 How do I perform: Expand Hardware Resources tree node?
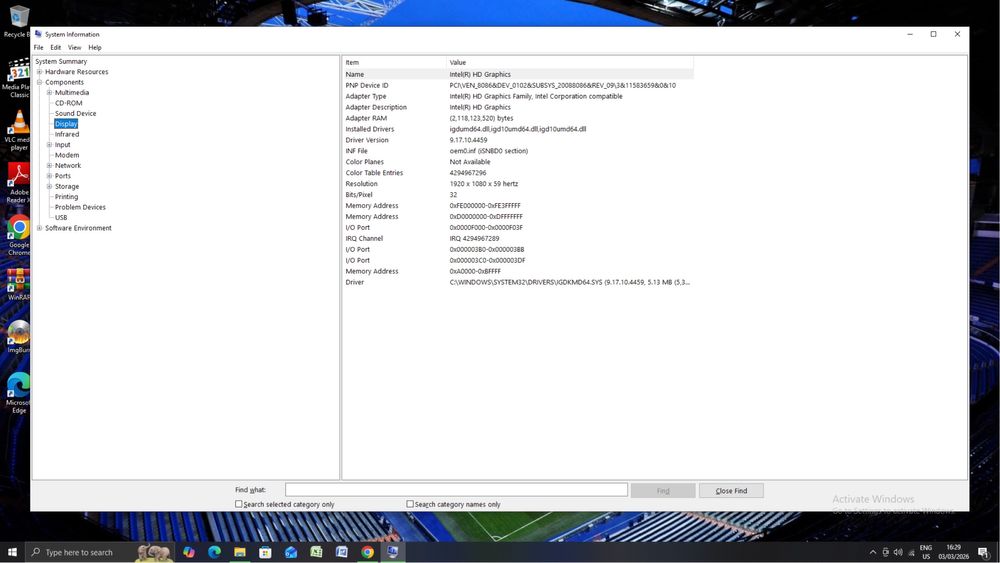40,72
